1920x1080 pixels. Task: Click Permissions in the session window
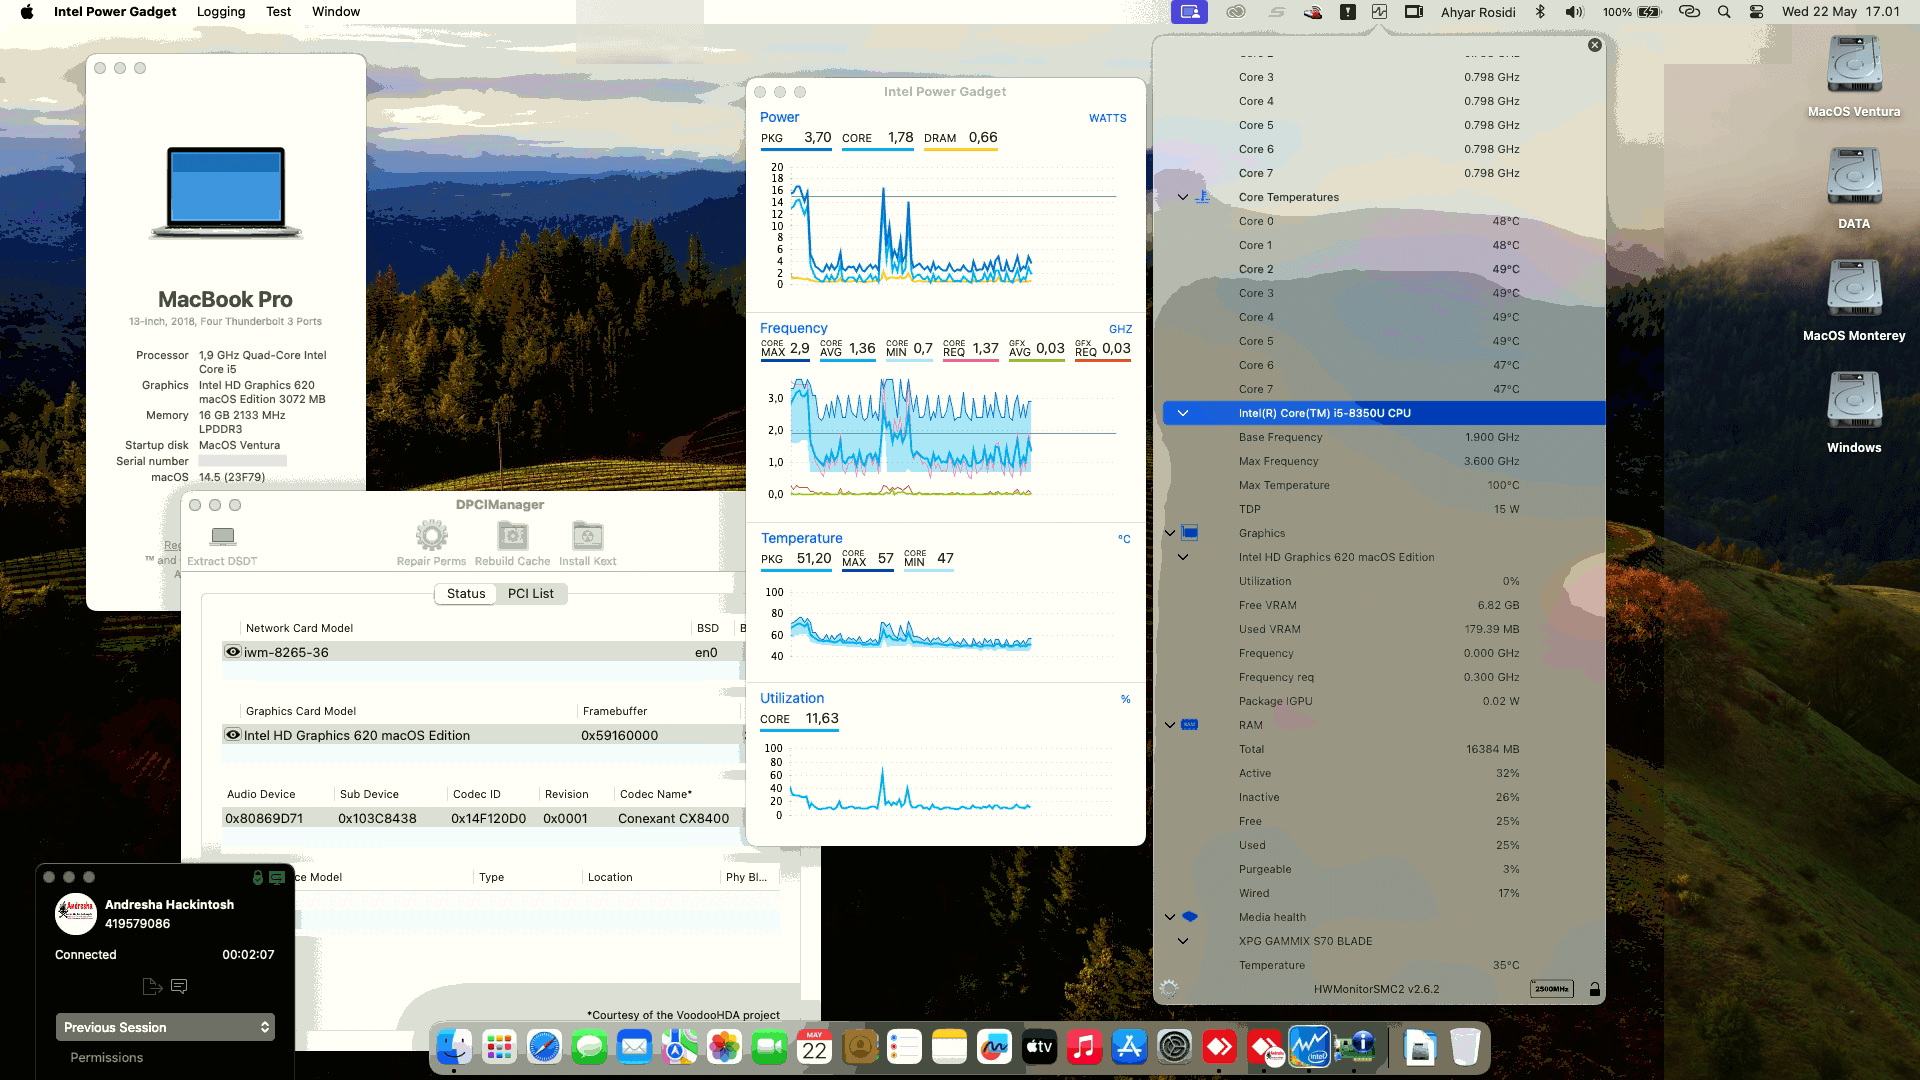106,1057
